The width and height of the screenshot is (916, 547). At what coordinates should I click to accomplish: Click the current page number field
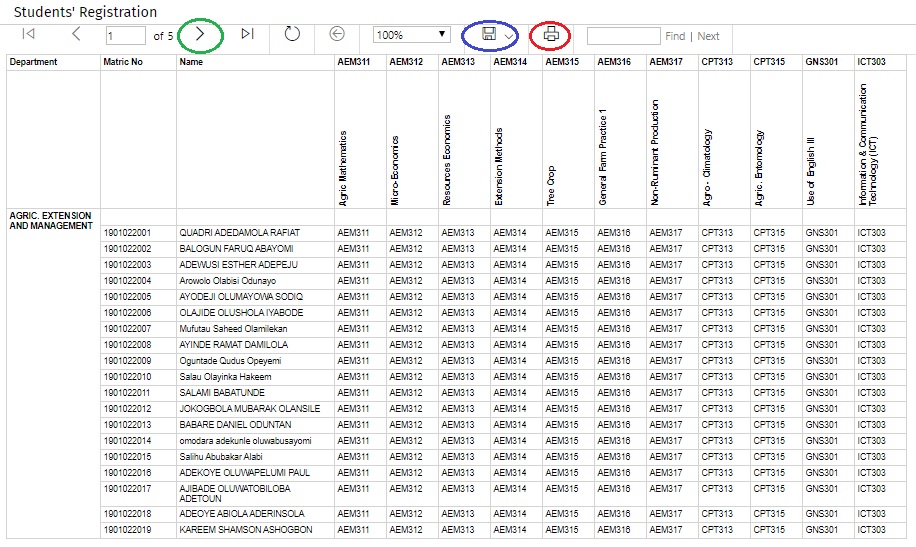126,36
